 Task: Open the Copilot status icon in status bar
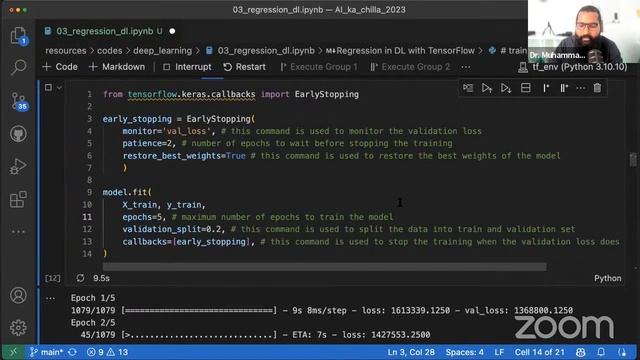[x=580, y=352]
